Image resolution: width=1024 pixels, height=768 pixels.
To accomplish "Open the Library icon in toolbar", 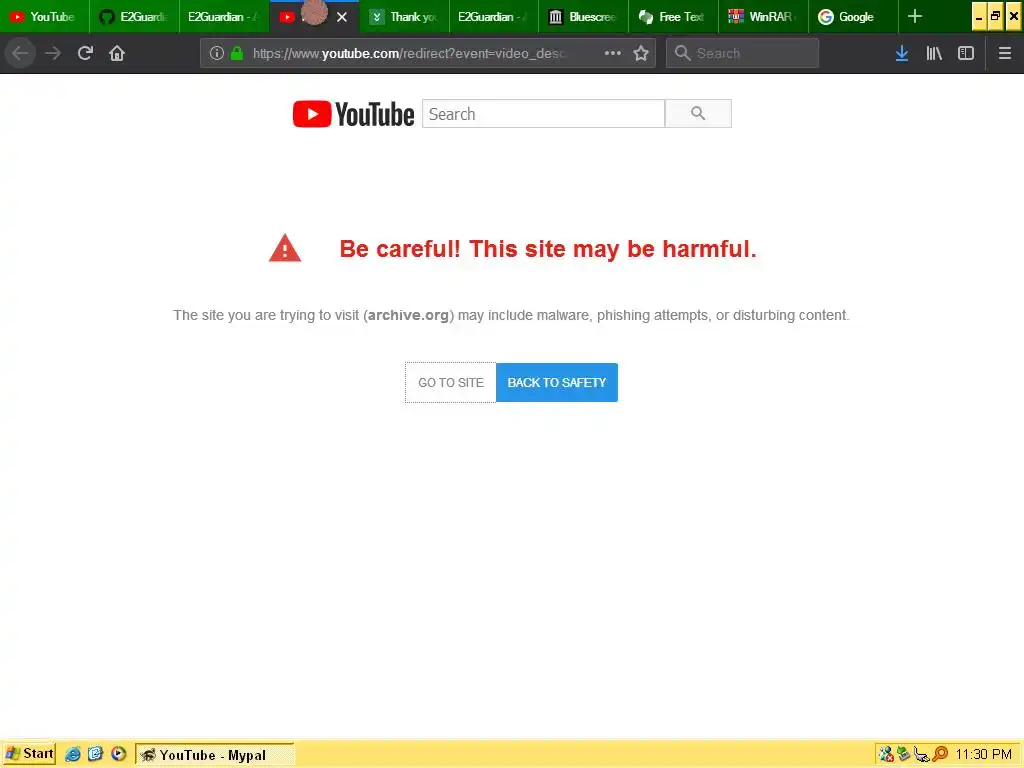I will (934, 53).
